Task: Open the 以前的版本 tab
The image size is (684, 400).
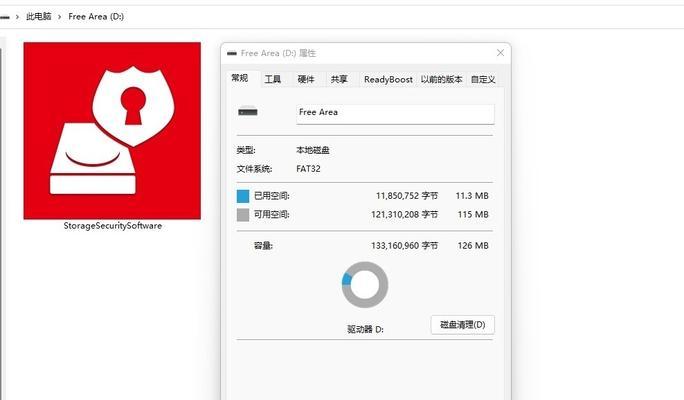Action: coord(441,79)
